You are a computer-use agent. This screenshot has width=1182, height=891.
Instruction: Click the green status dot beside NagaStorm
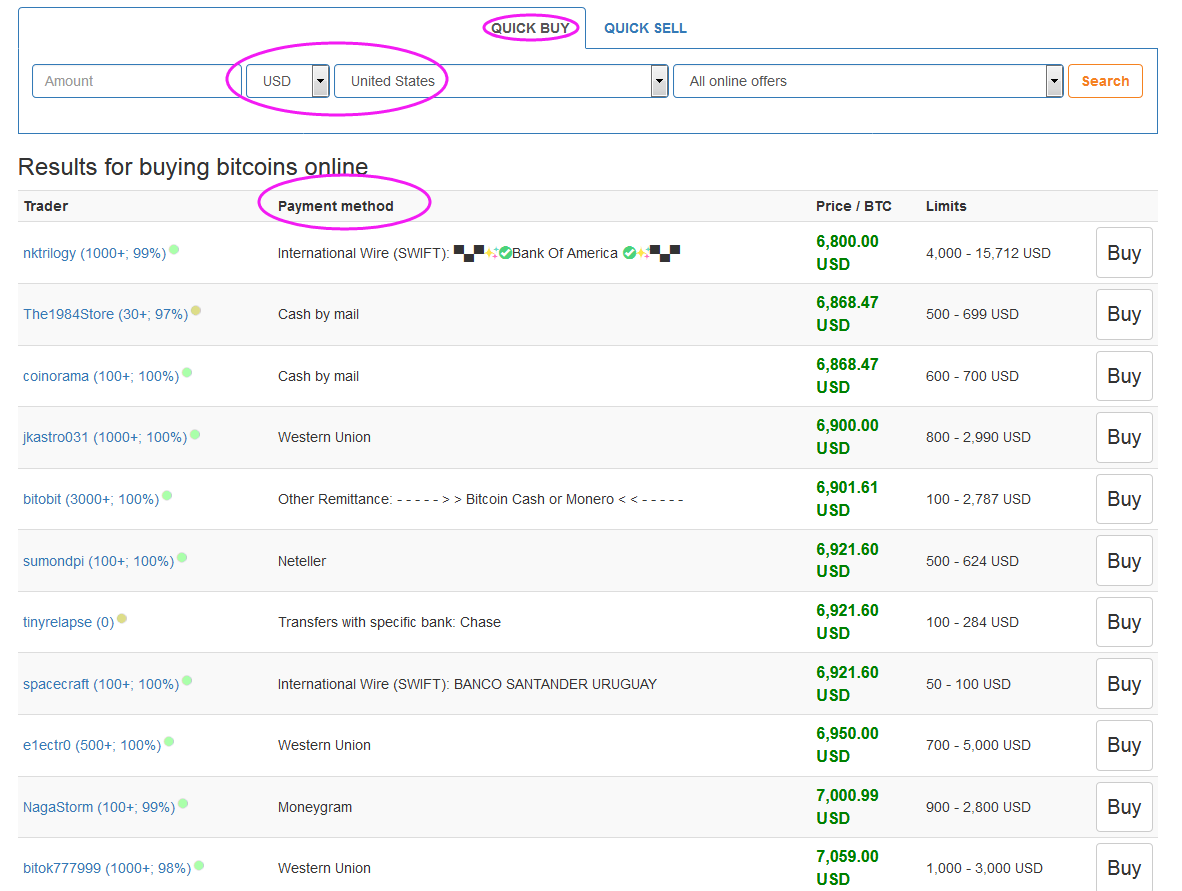(x=183, y=804)
